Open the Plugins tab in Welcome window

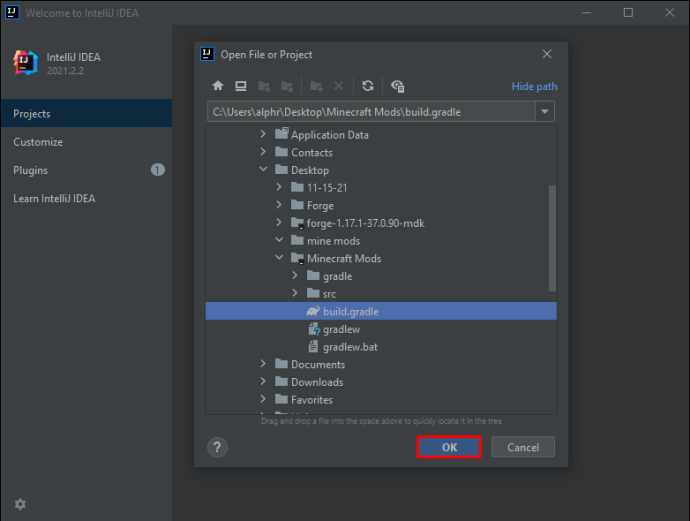point(86,170)
